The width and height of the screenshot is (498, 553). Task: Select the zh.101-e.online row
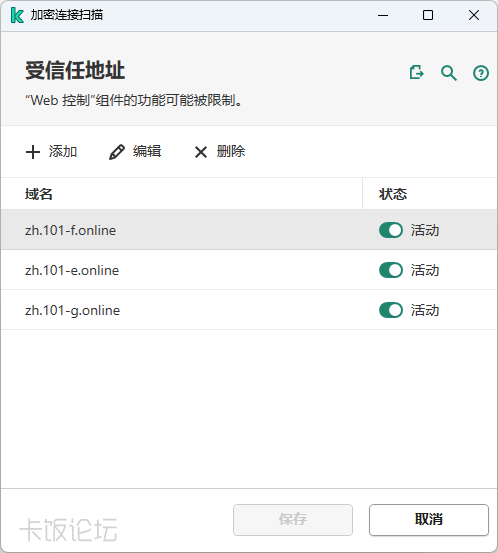click(x=249, y=270)
